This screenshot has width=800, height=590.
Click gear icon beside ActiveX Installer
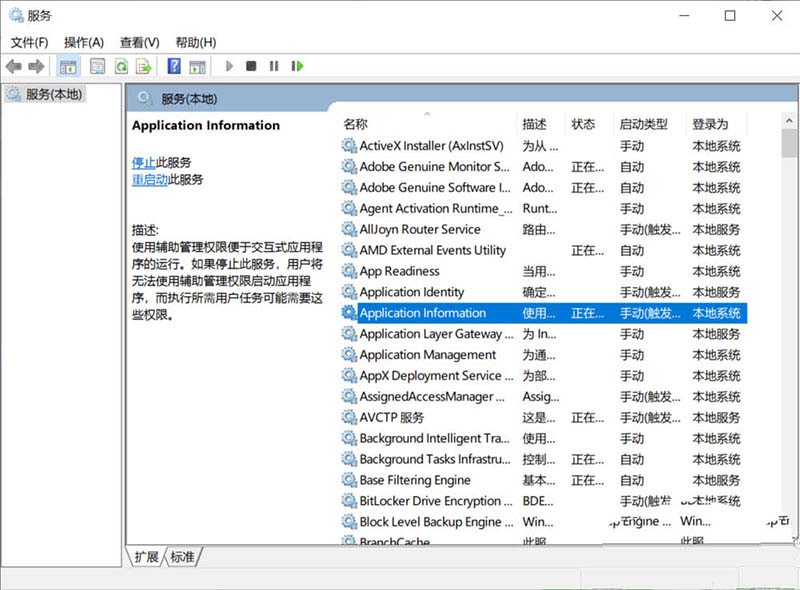click(349, 146)
